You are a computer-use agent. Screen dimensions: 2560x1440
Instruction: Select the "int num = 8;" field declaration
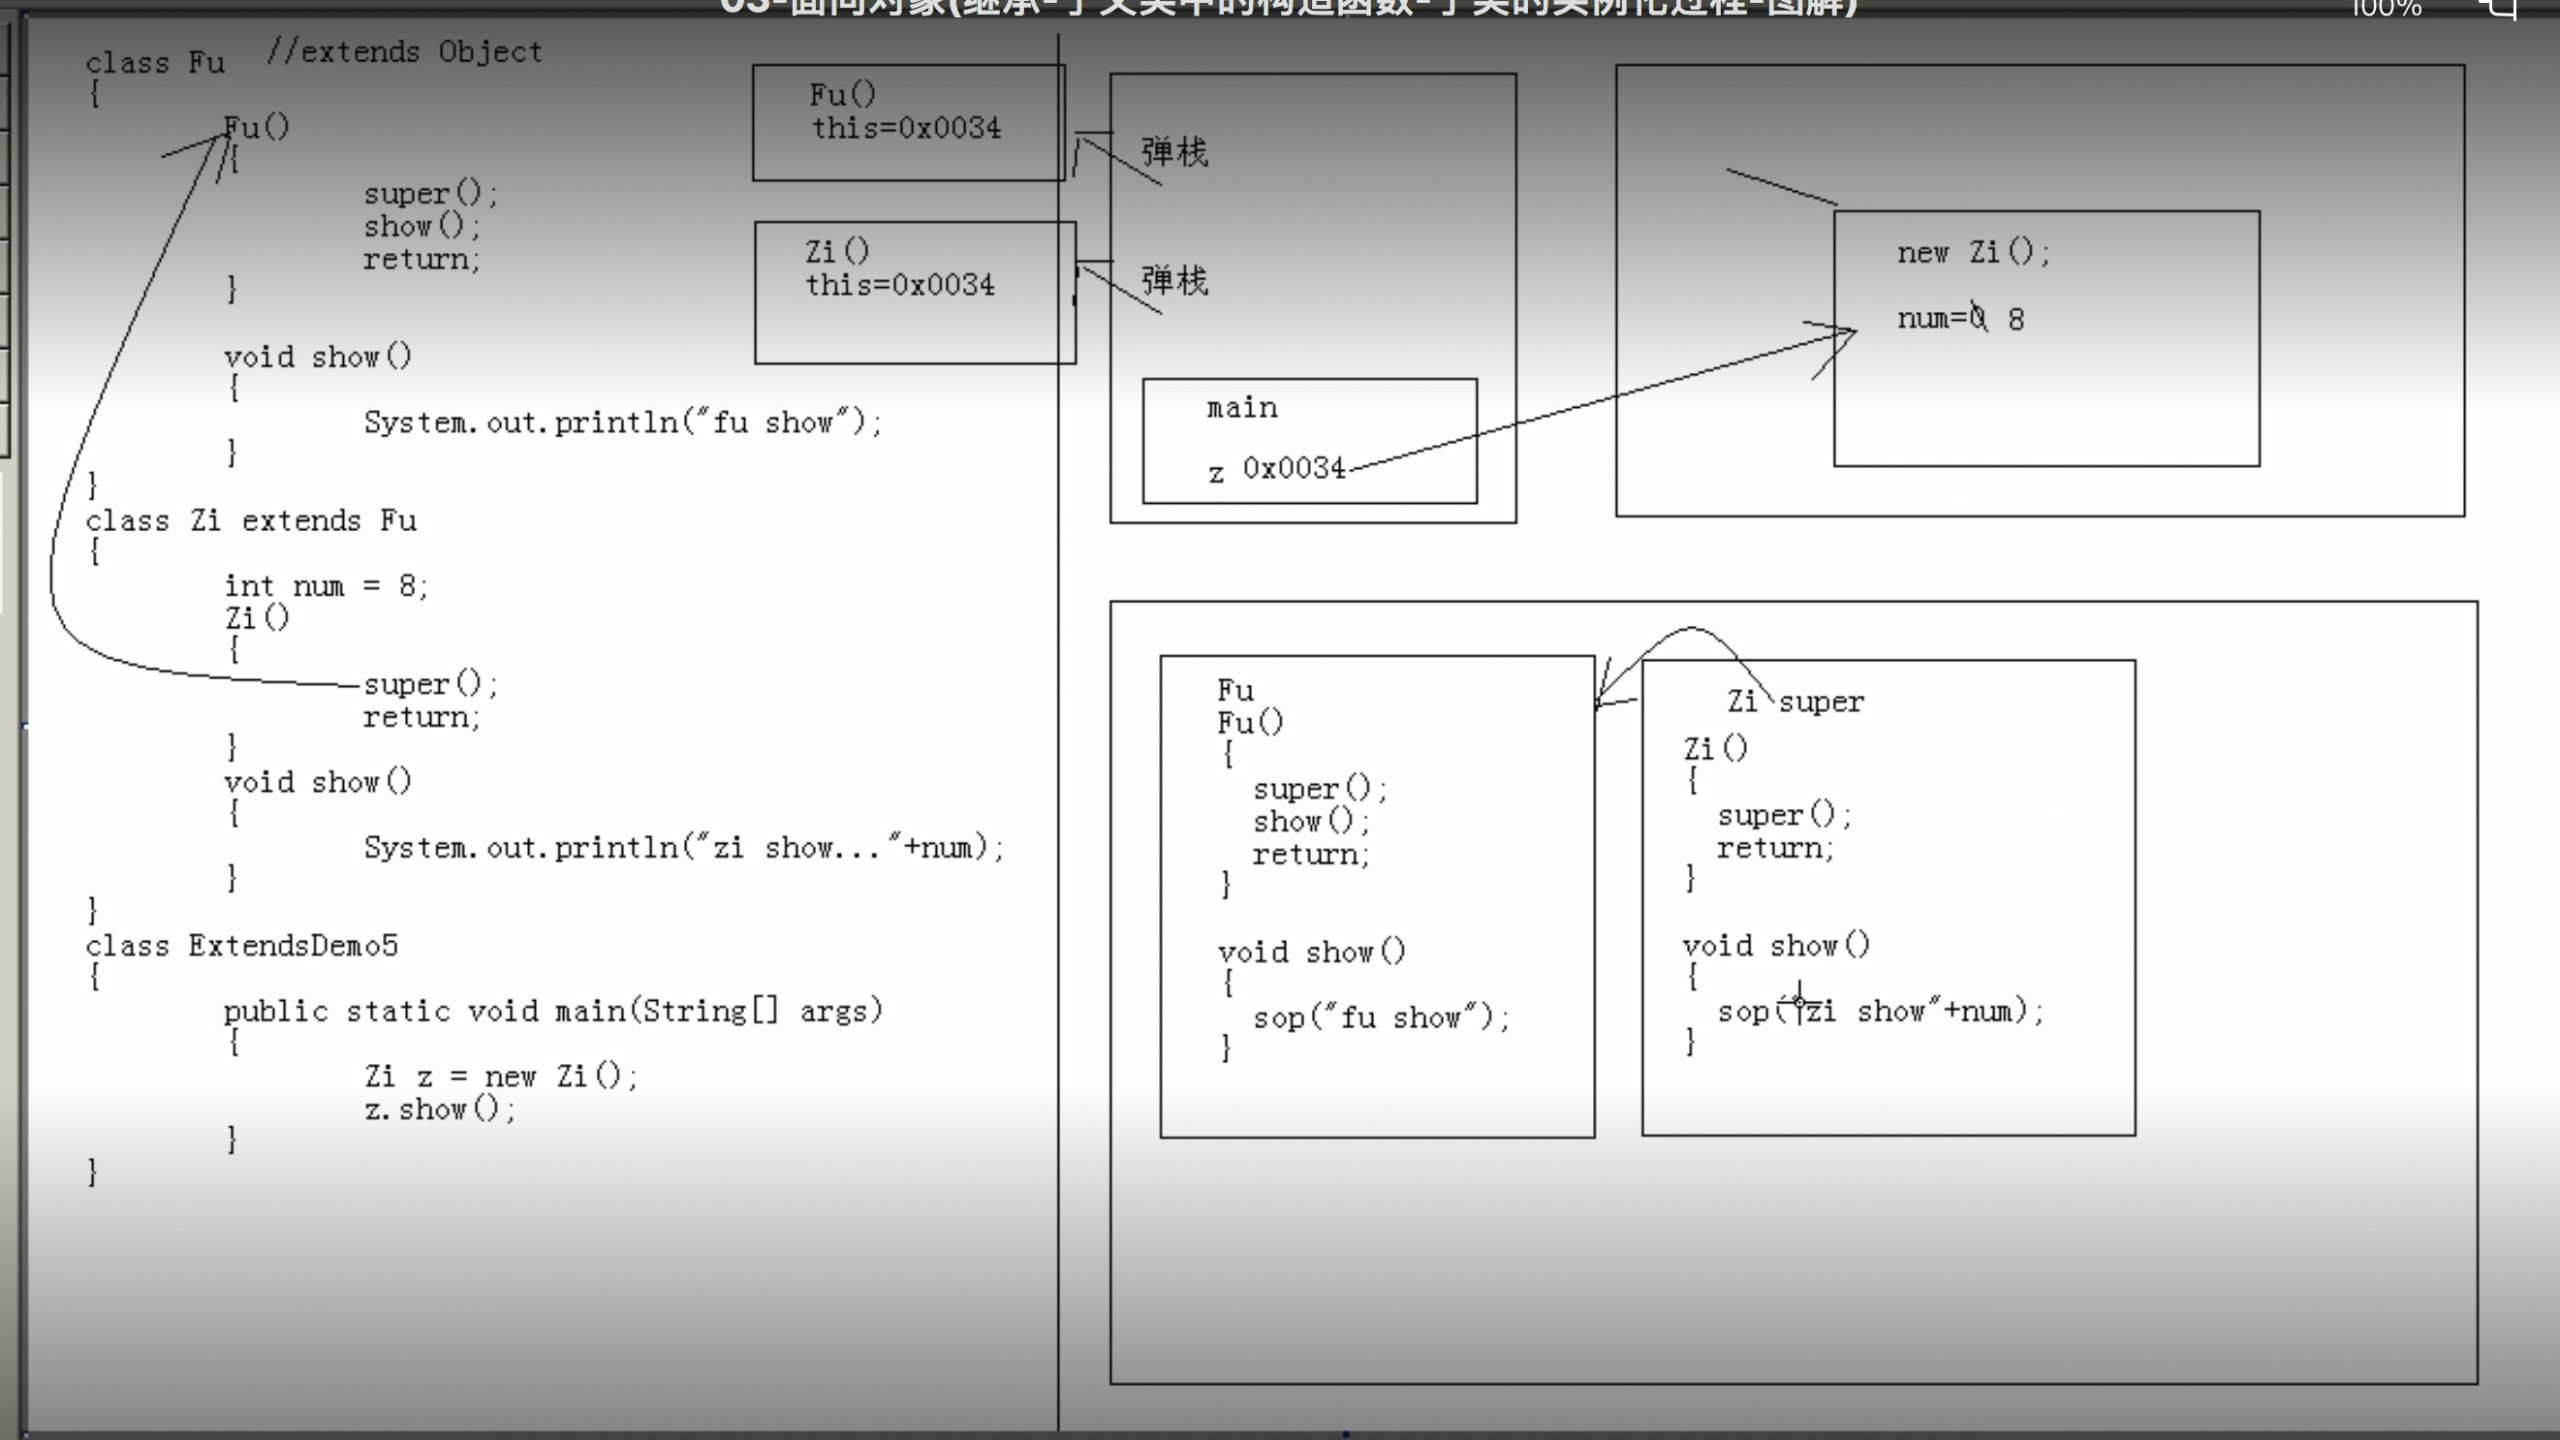tap(326, 586)
